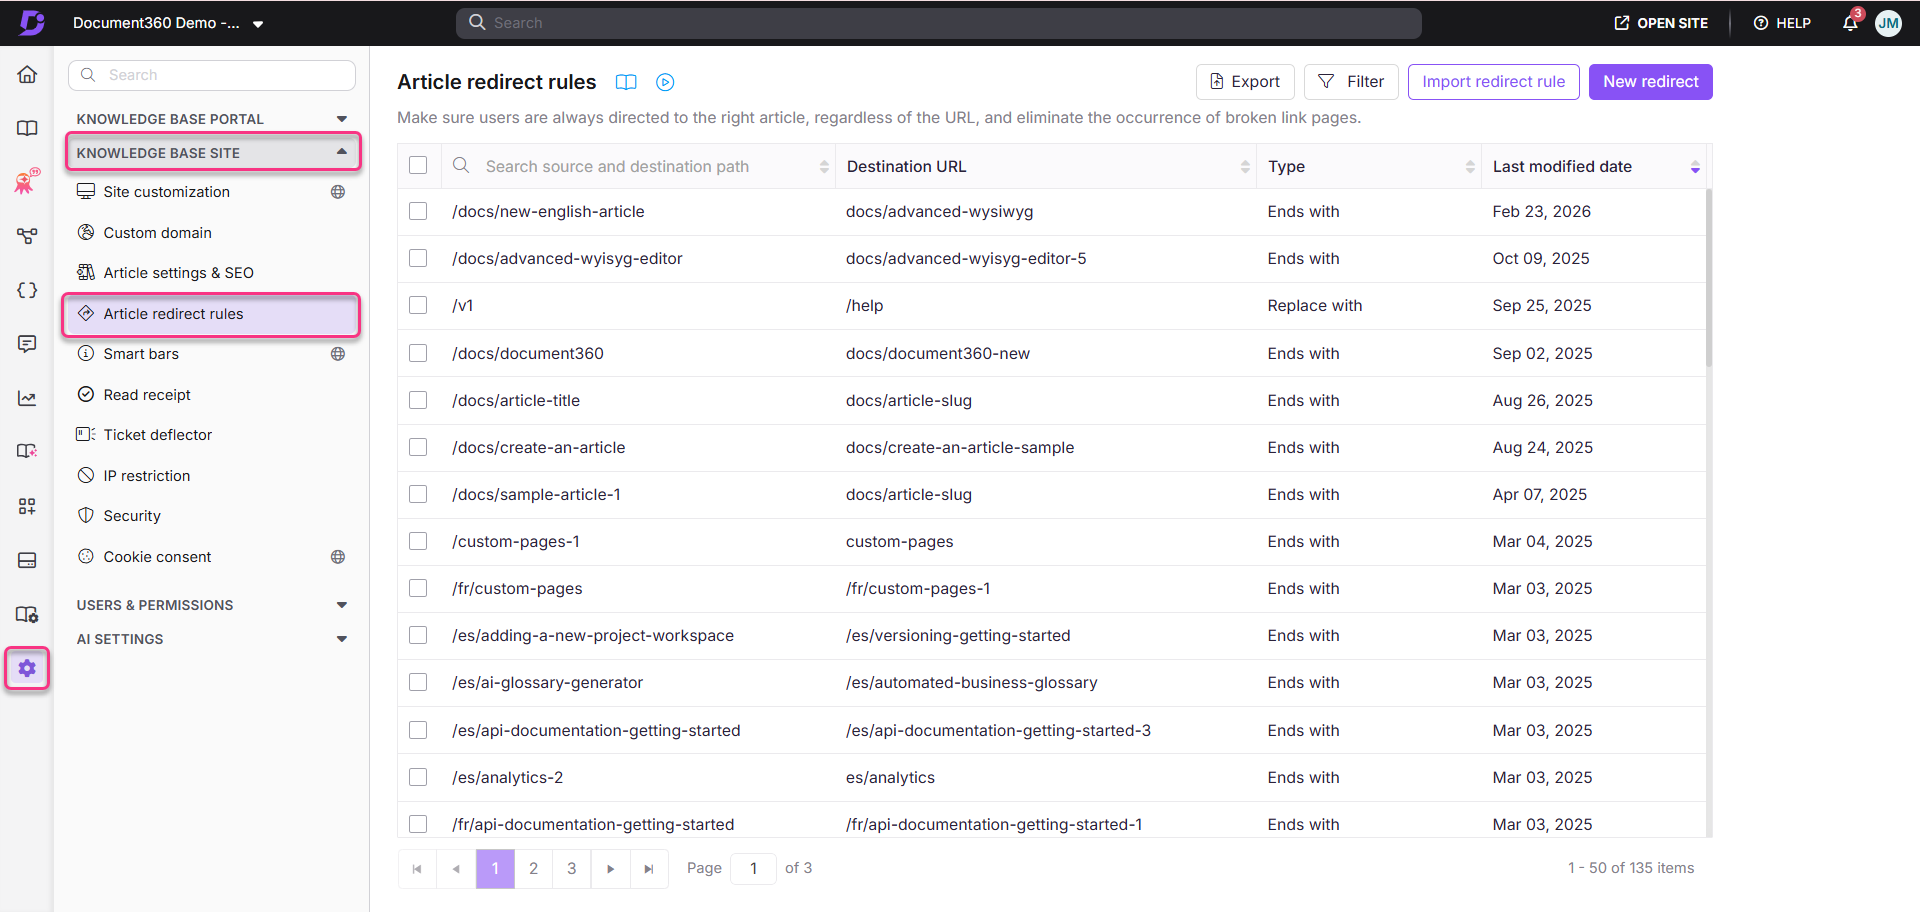Screen dimensions: 1920x912
Task: Select the Categories tree icon in sidebar
Action: click(27, 236)
